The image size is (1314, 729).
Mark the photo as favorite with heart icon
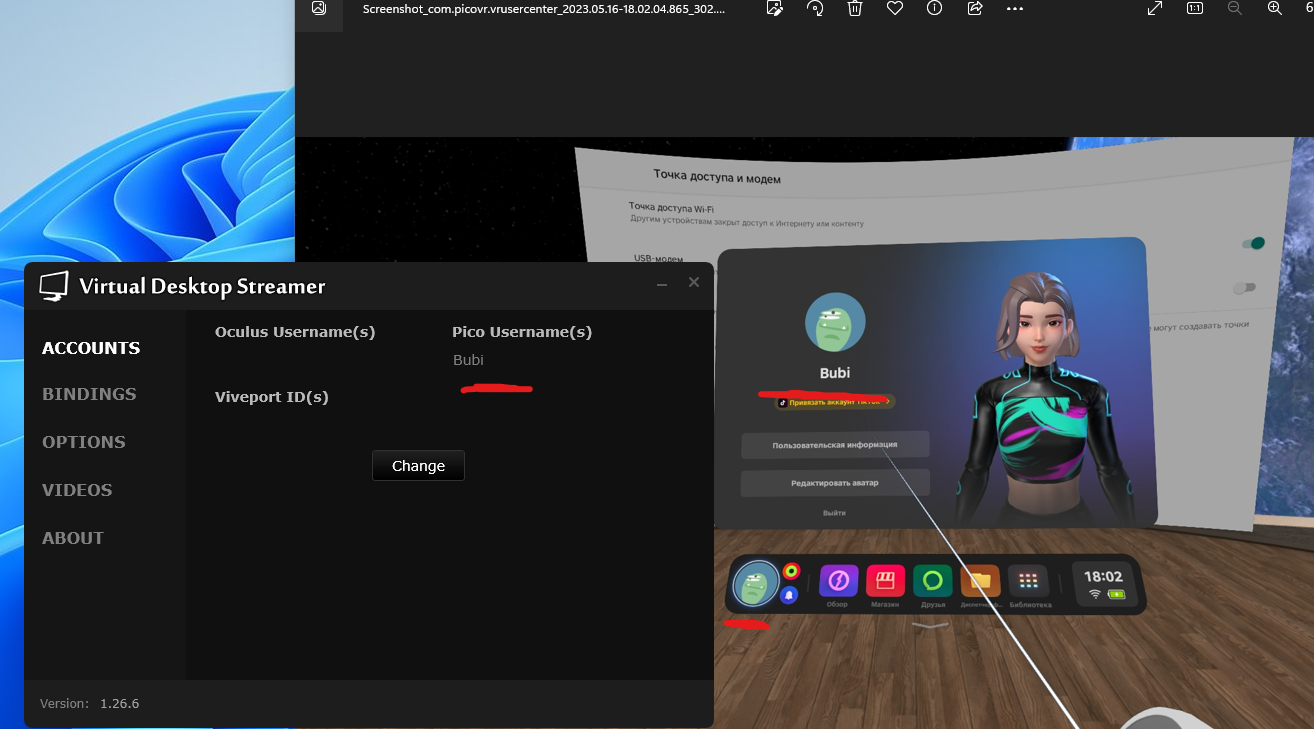[x=895, y=8]
